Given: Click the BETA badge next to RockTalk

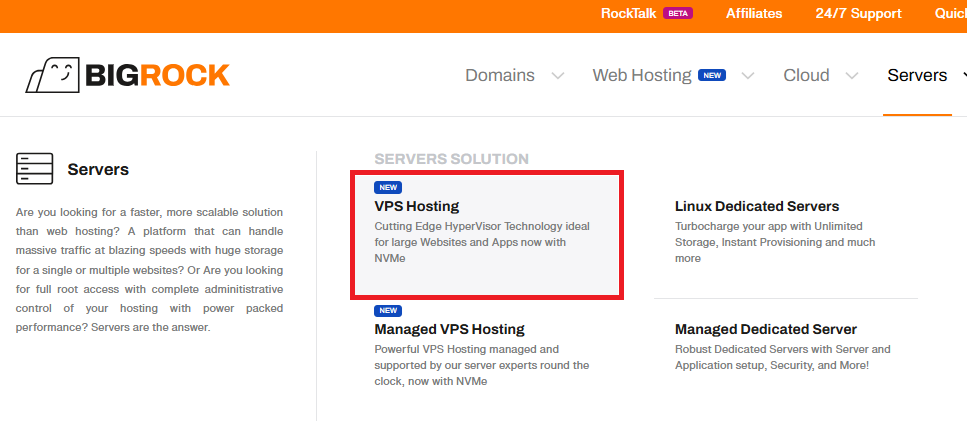Looking at the screenshot, I should tap(678, 13).
